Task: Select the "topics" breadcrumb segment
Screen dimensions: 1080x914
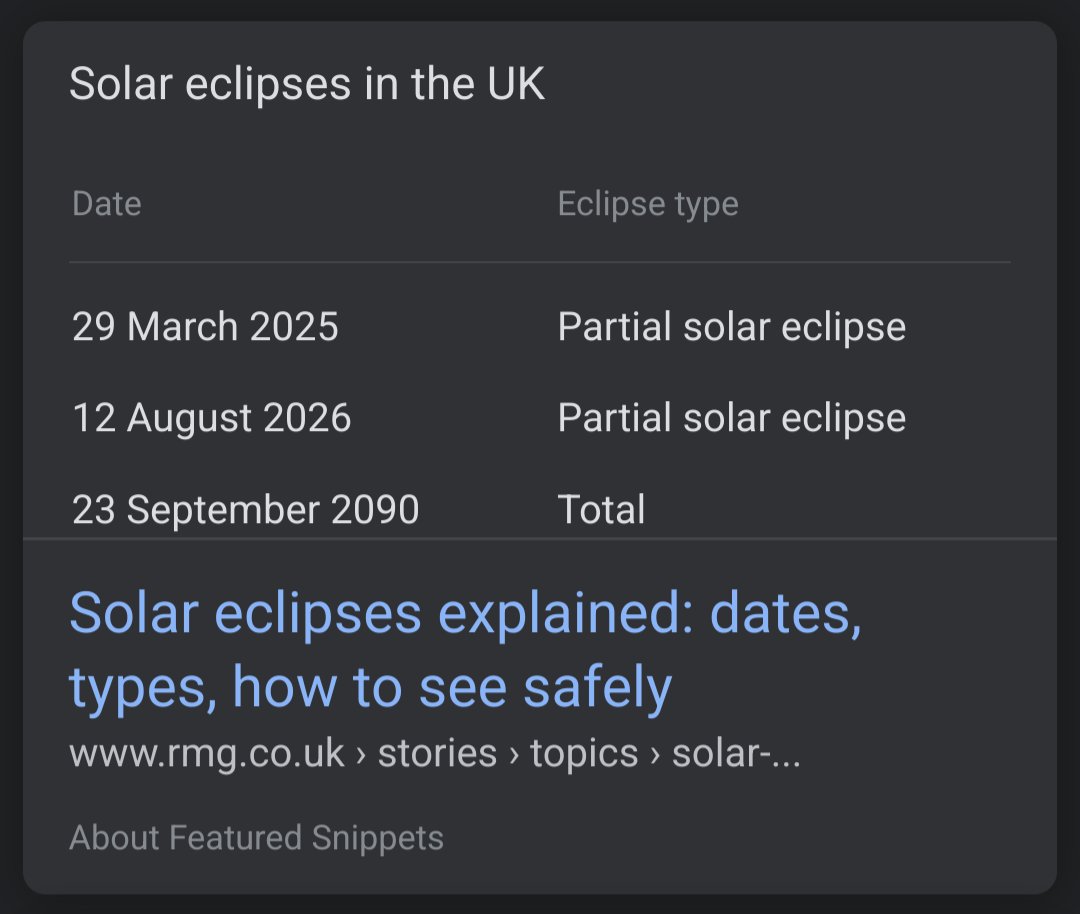Action: point(584,753)
